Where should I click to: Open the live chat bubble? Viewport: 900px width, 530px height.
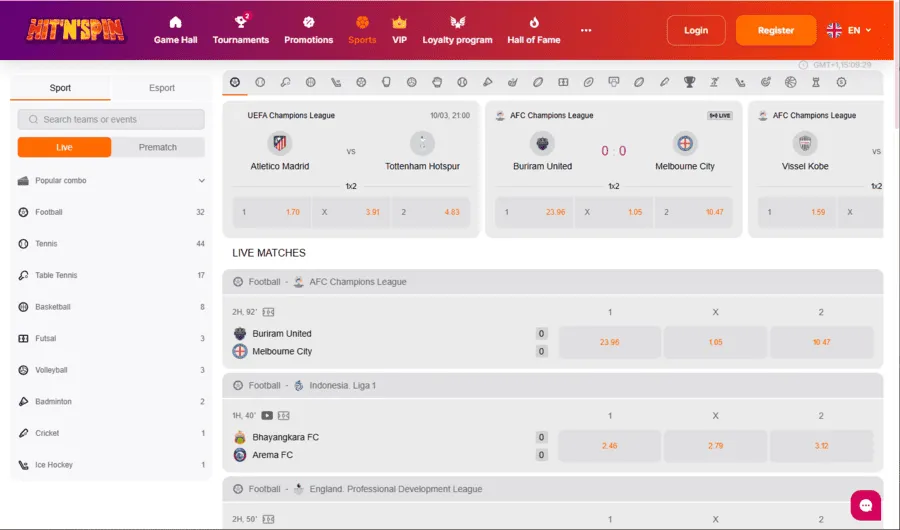tap(866, 505)
